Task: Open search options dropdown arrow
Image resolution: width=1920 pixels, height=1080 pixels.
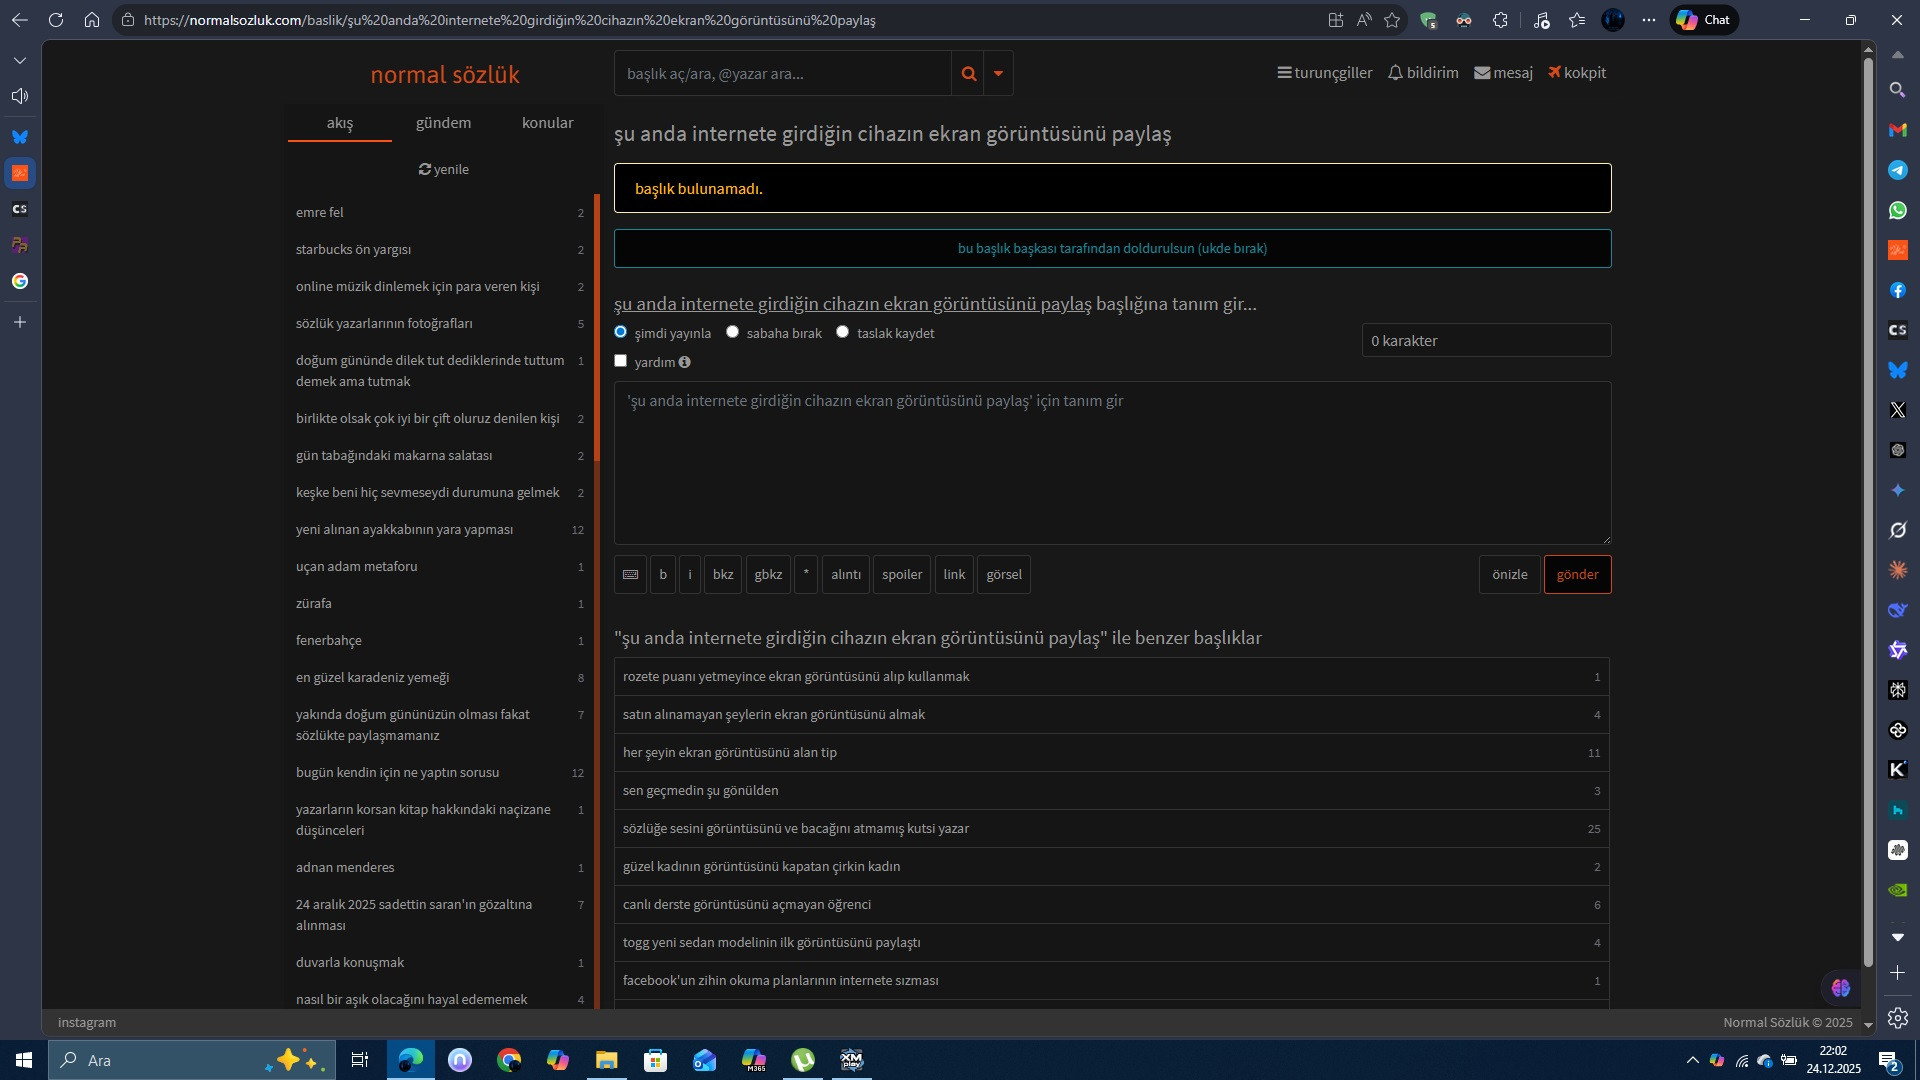Action: (998, 74)
